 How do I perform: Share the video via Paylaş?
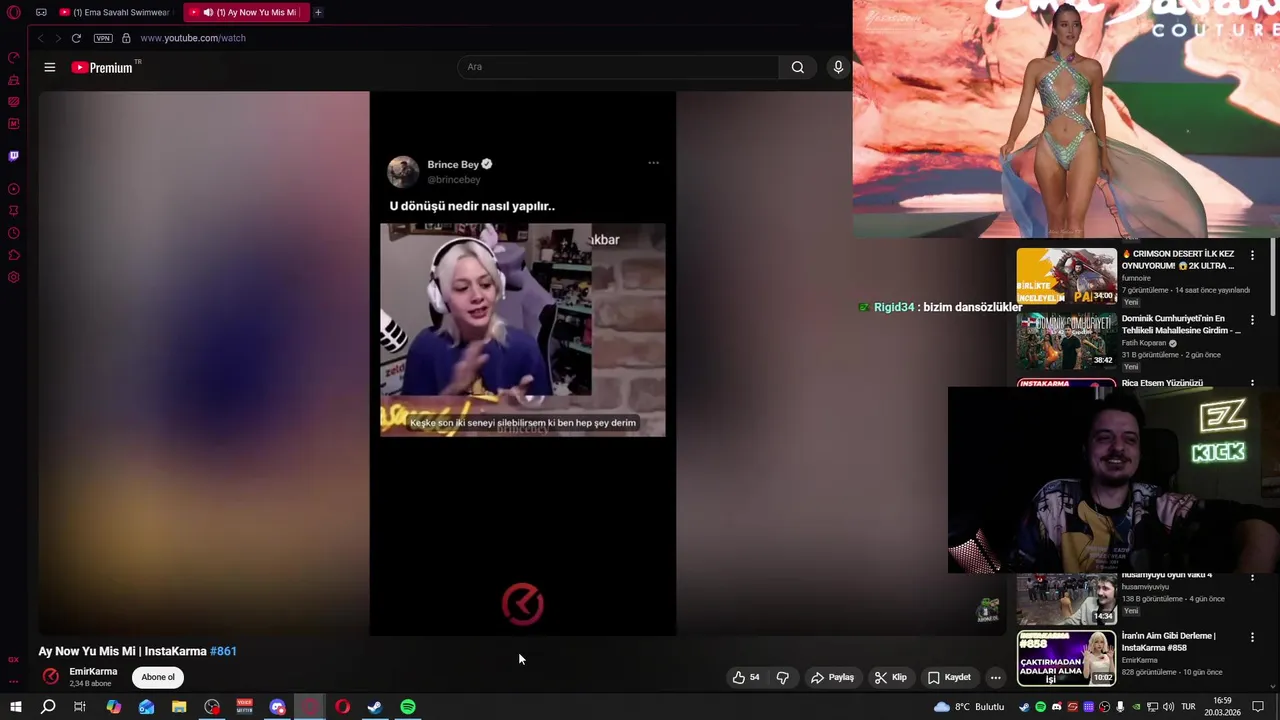click(x=832, y=677)
